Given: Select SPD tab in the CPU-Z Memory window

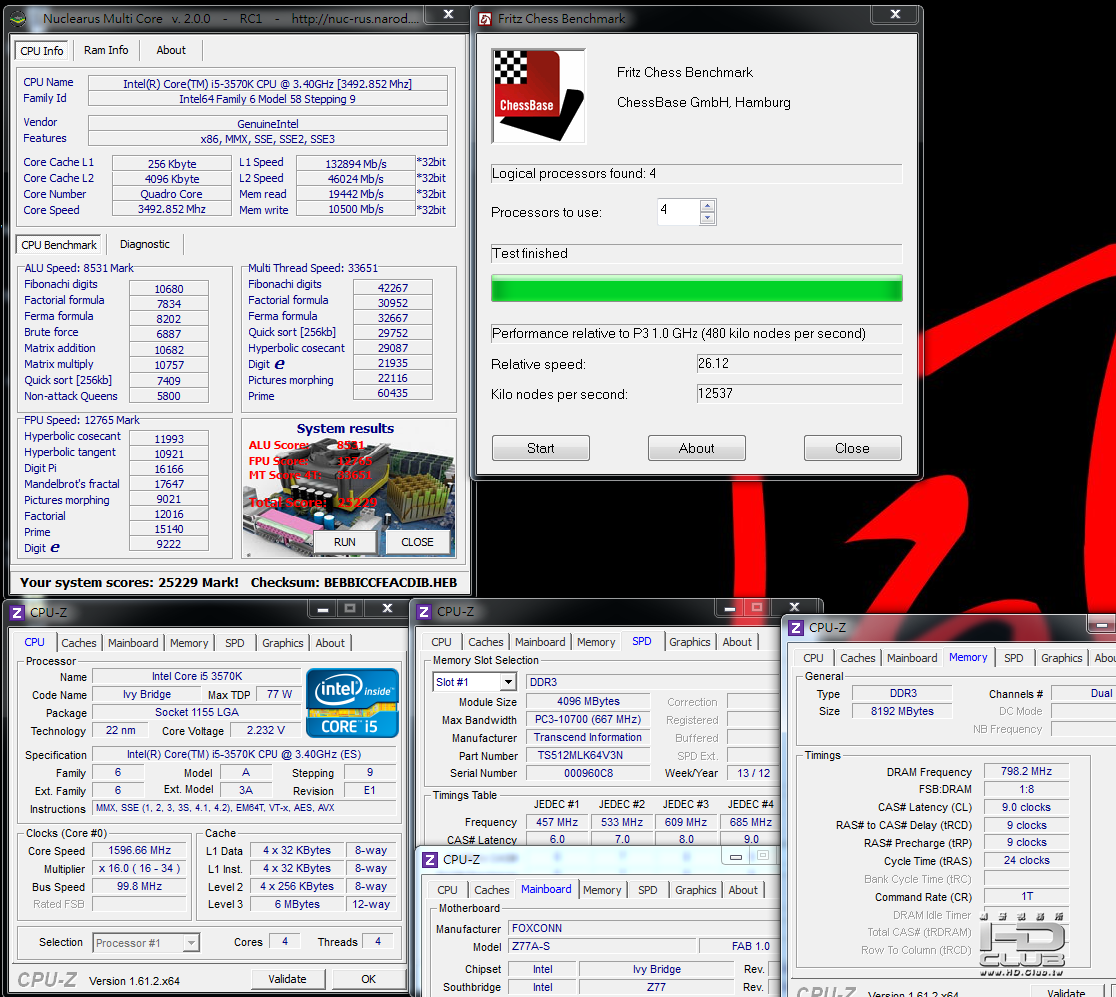Looking at the screenshot, I should [x=1014, y=658].
